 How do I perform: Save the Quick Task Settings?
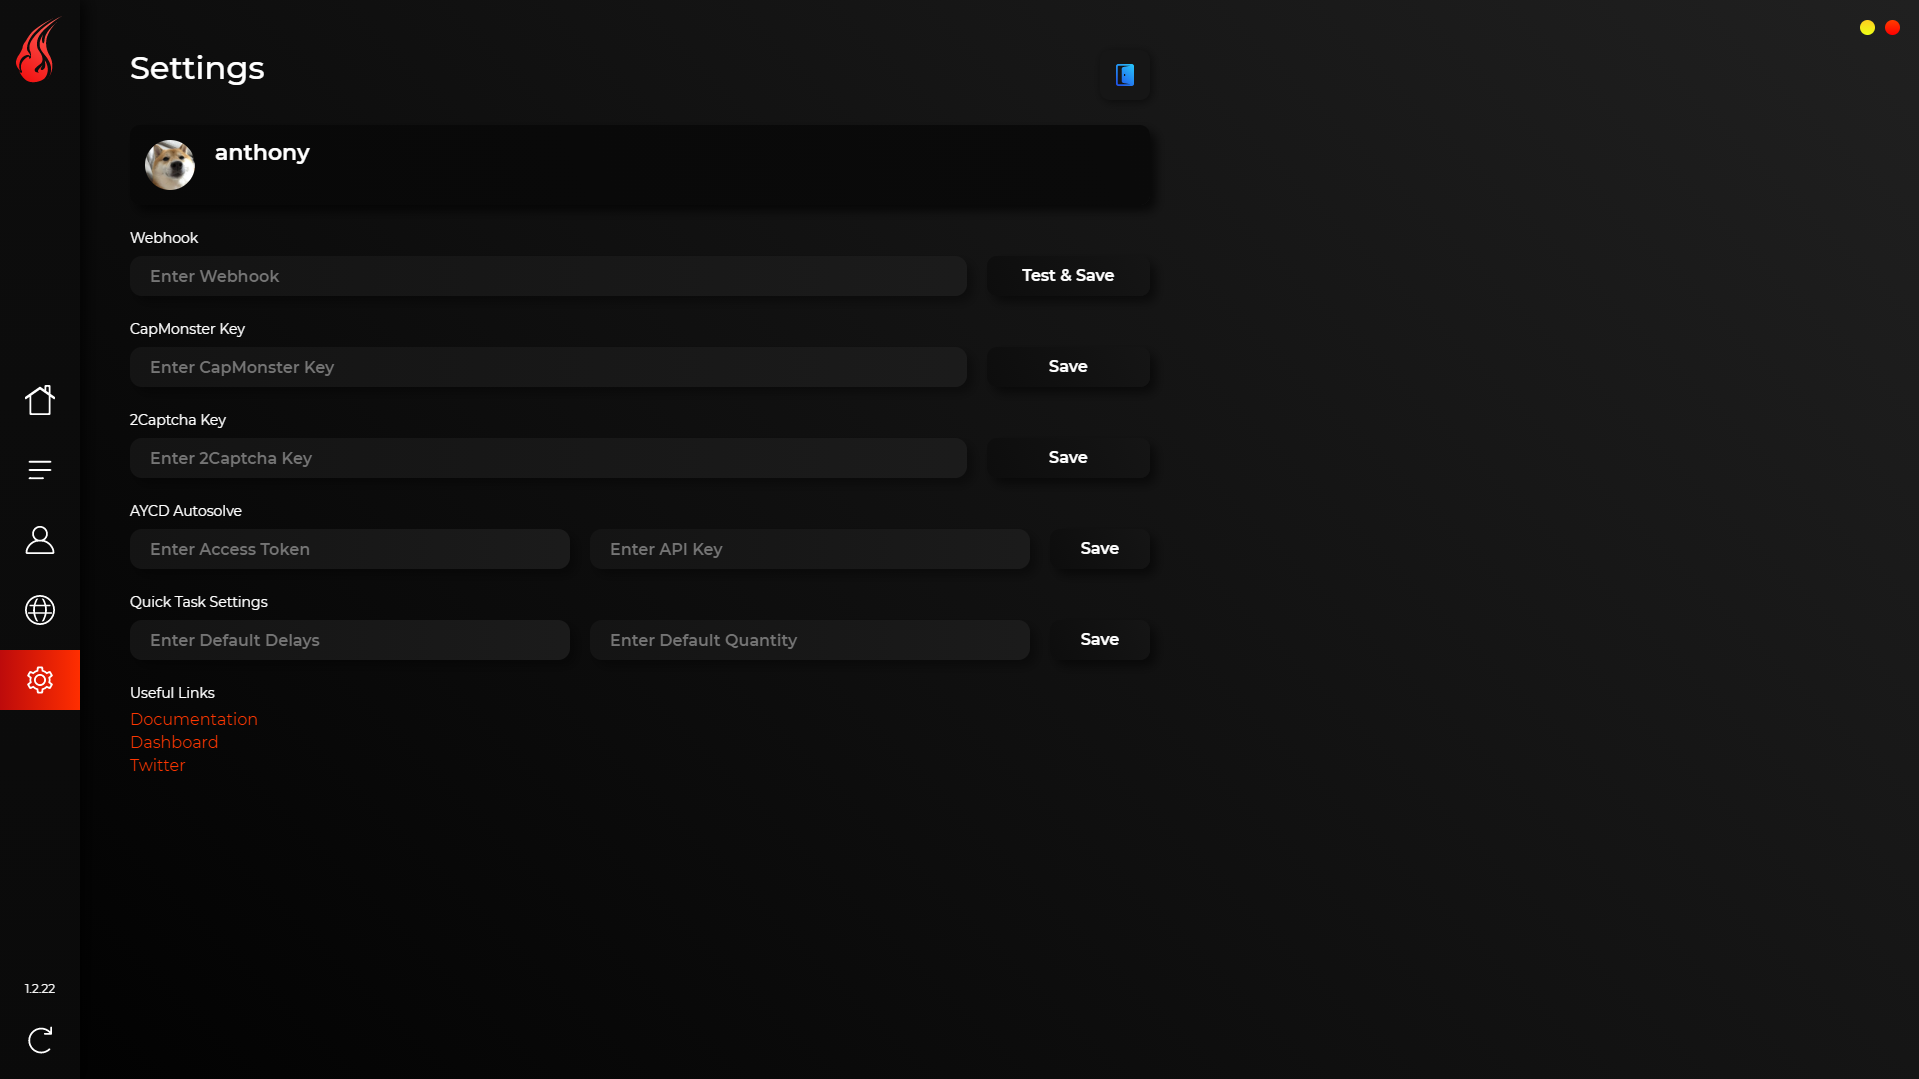pos(1099,640)
